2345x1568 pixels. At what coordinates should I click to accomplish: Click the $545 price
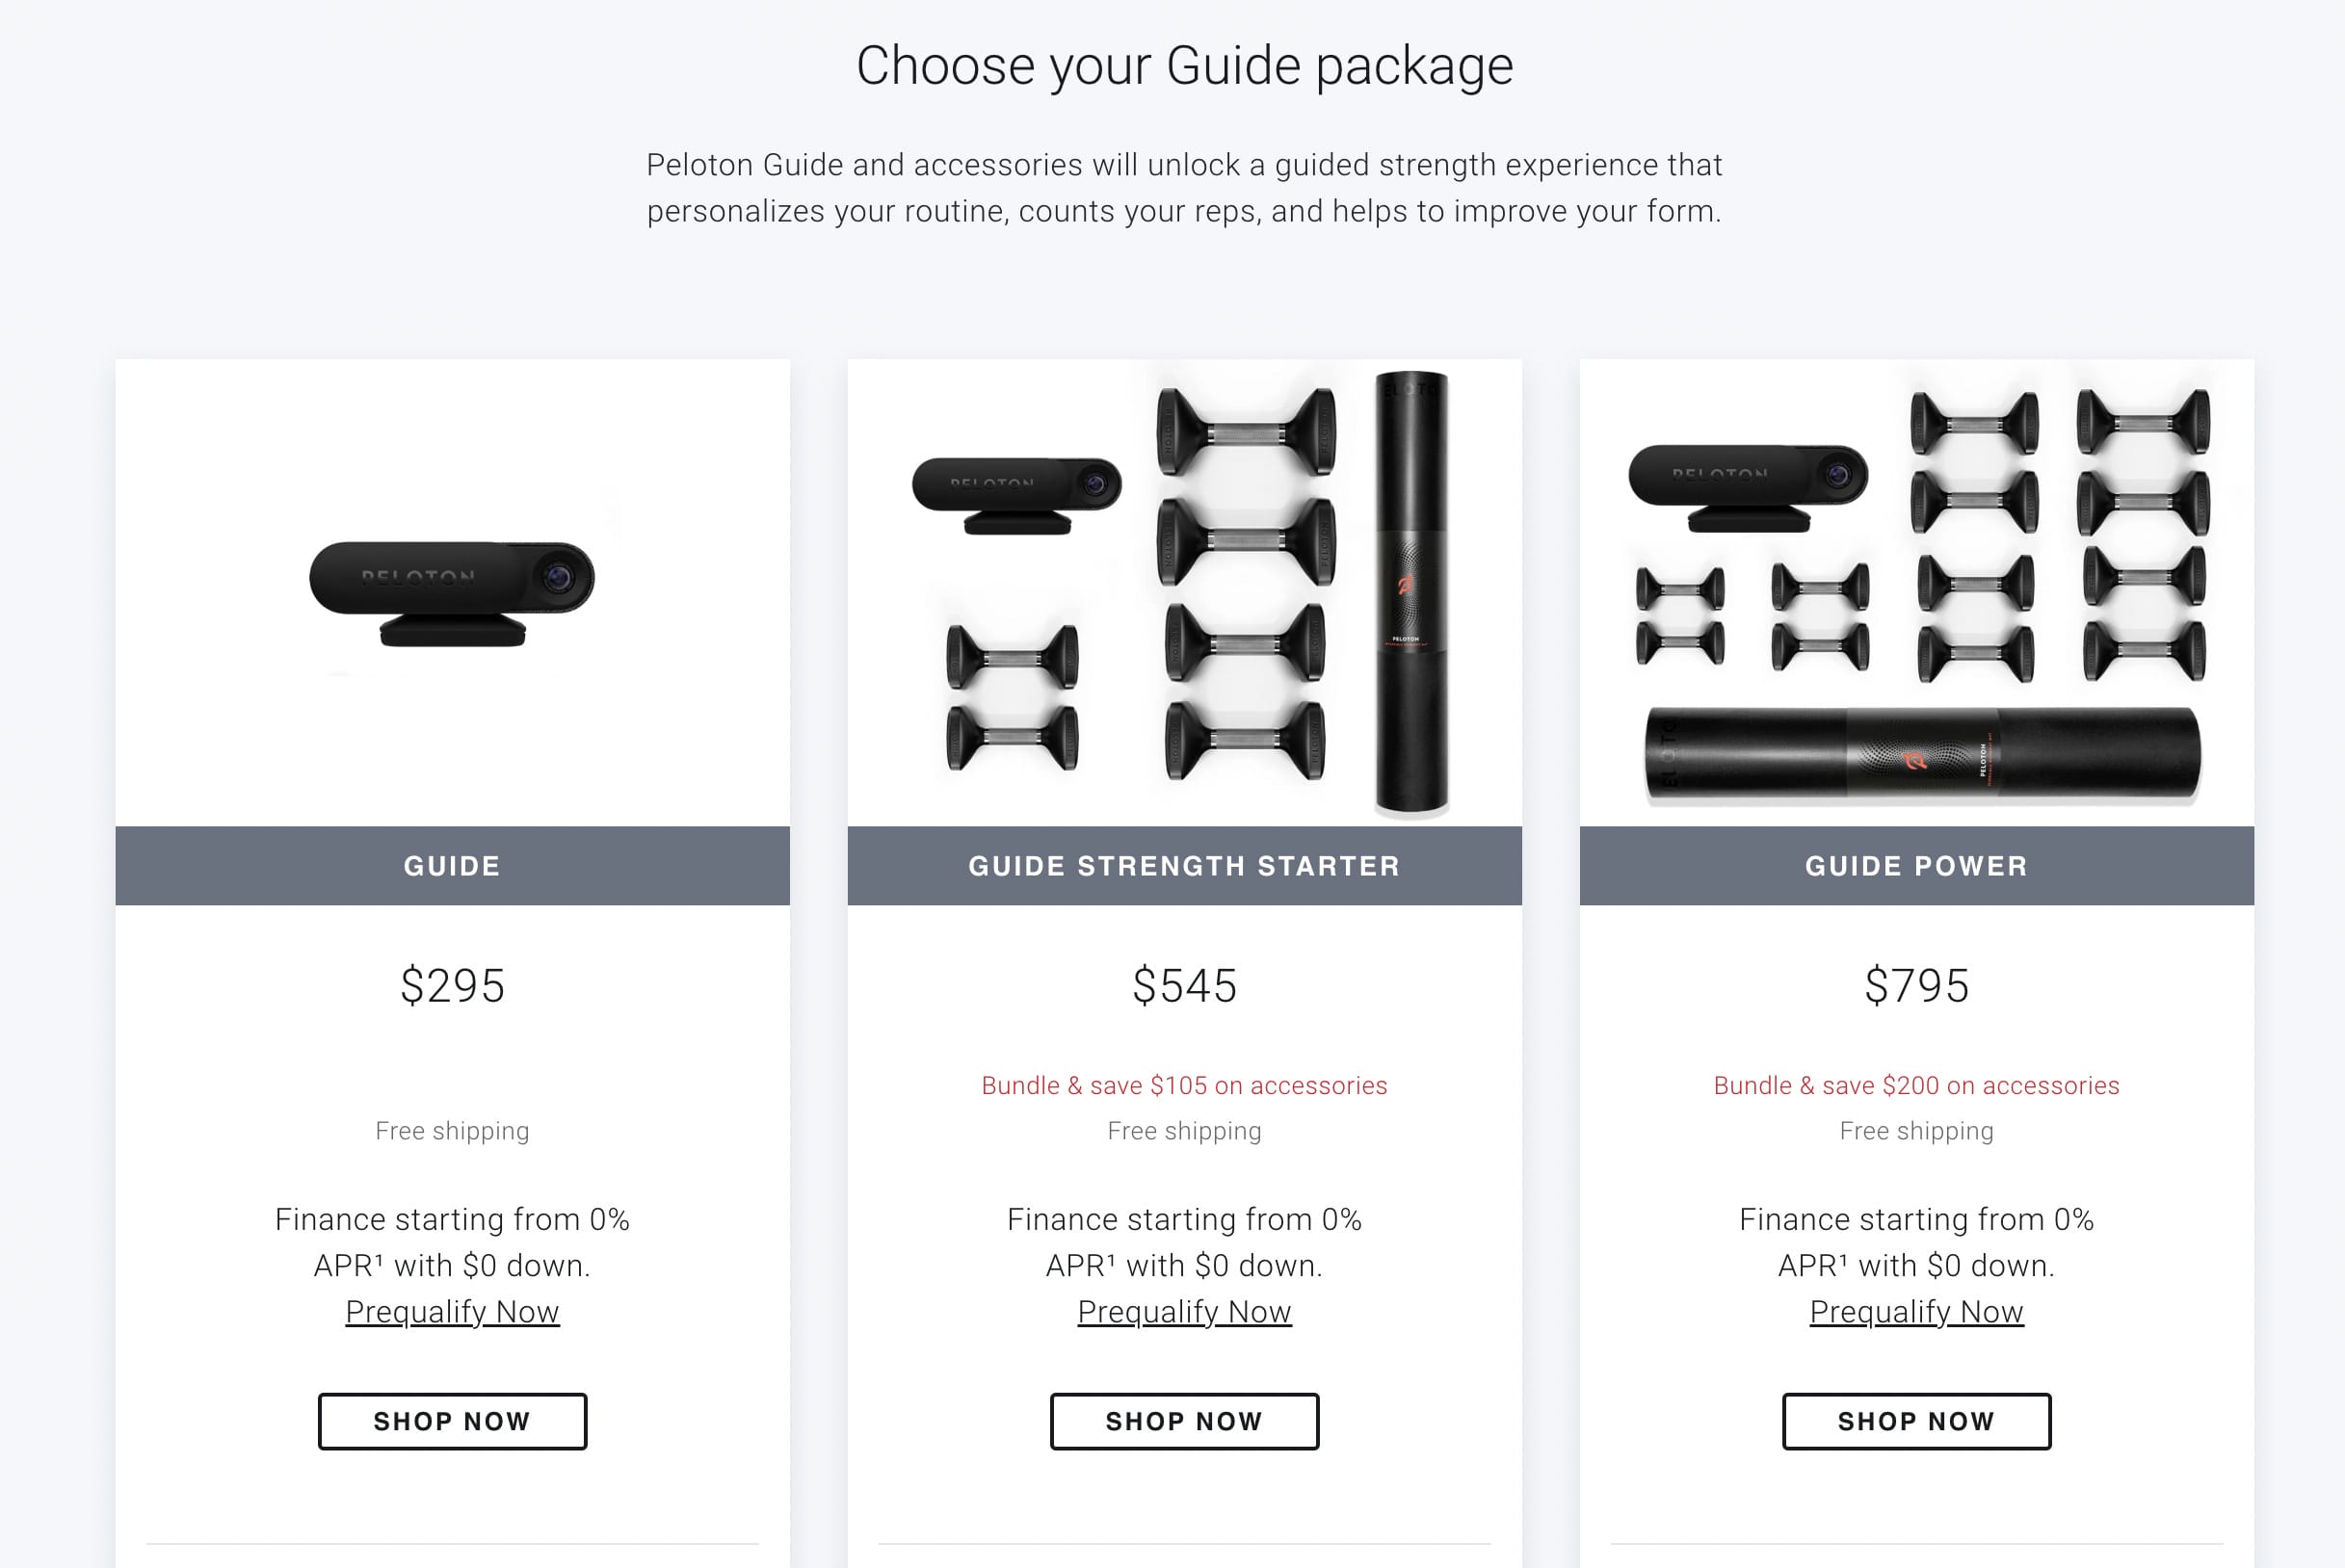point(1184,986)
